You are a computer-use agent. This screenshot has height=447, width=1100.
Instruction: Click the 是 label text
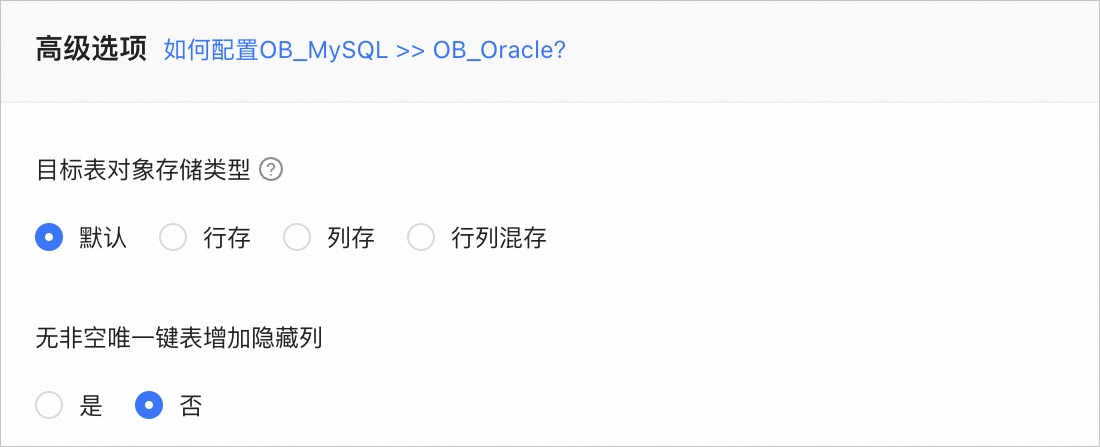91,406
